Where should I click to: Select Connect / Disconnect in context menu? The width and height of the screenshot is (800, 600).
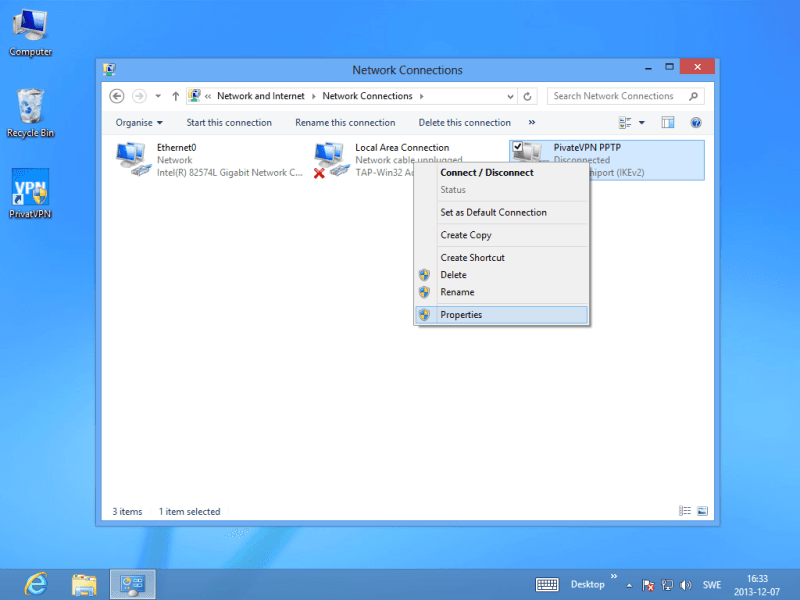point(487,172)
